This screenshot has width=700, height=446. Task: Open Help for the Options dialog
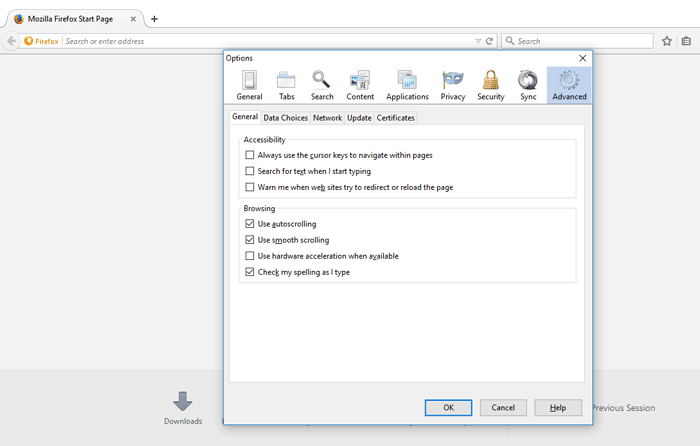click(558, 408)
